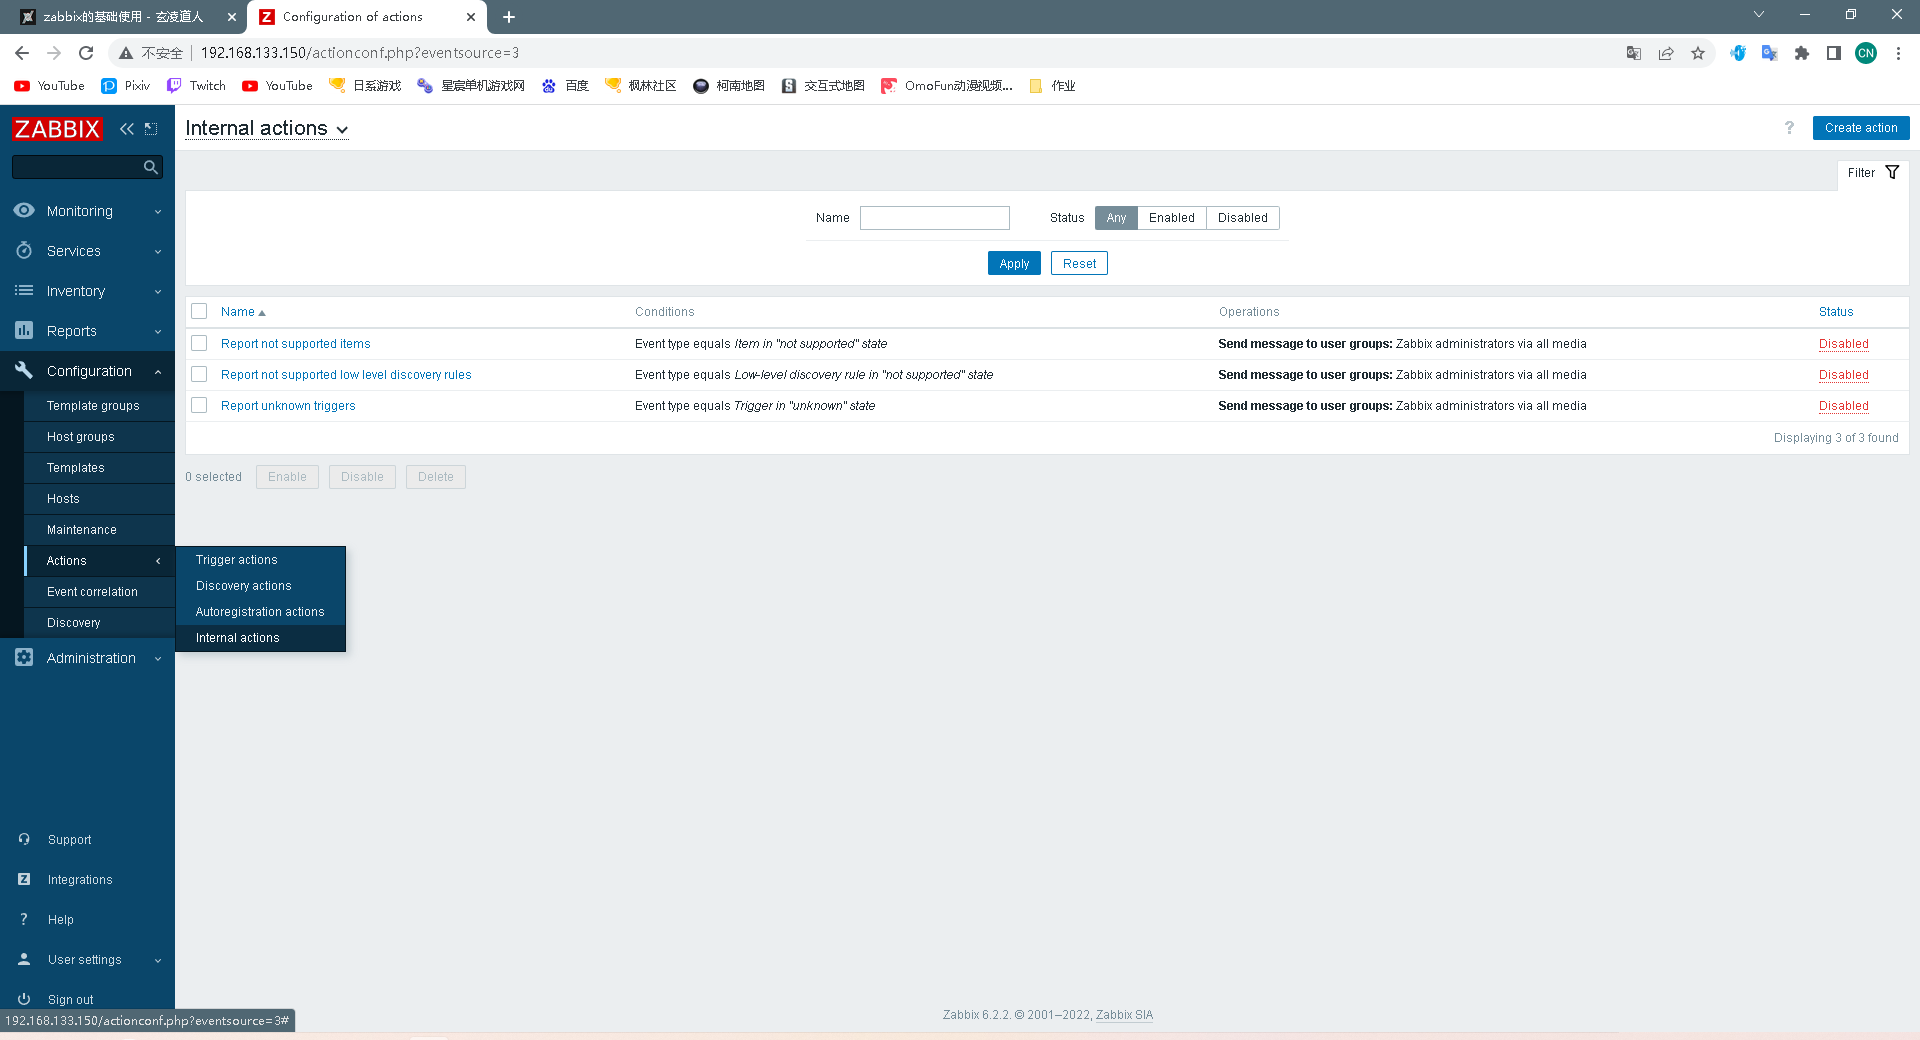Open the YouTube bookmark next to Twitch
The width and height of the screenshot is (1920, 1040).
point(278,86)
